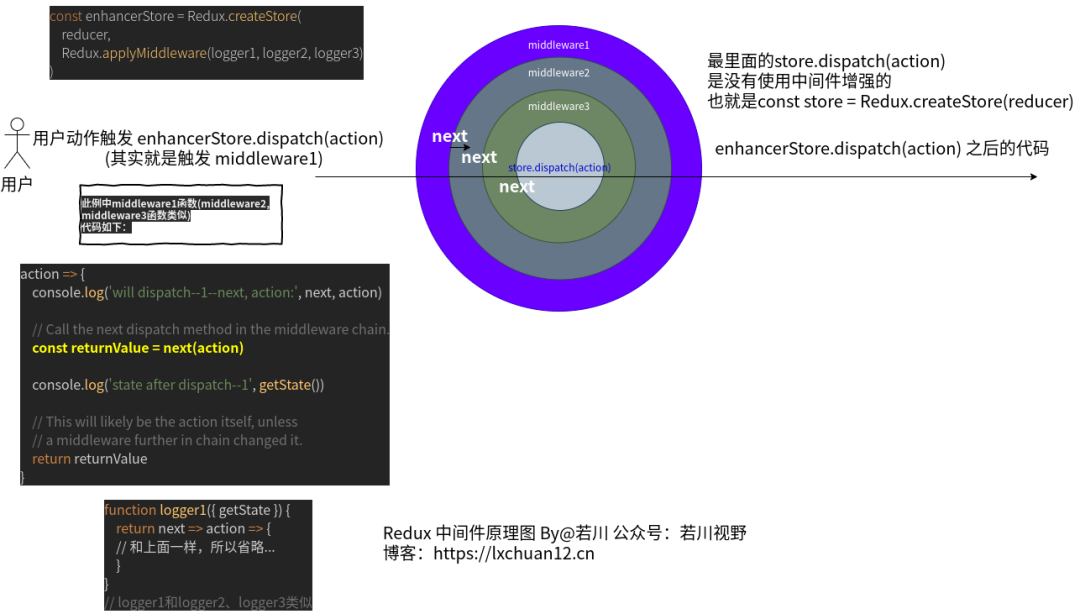Screen dimensions: 1080x614
Task: Click the 'const enhancerStore = Redux.createStore(' line
Action: (176, 16)
